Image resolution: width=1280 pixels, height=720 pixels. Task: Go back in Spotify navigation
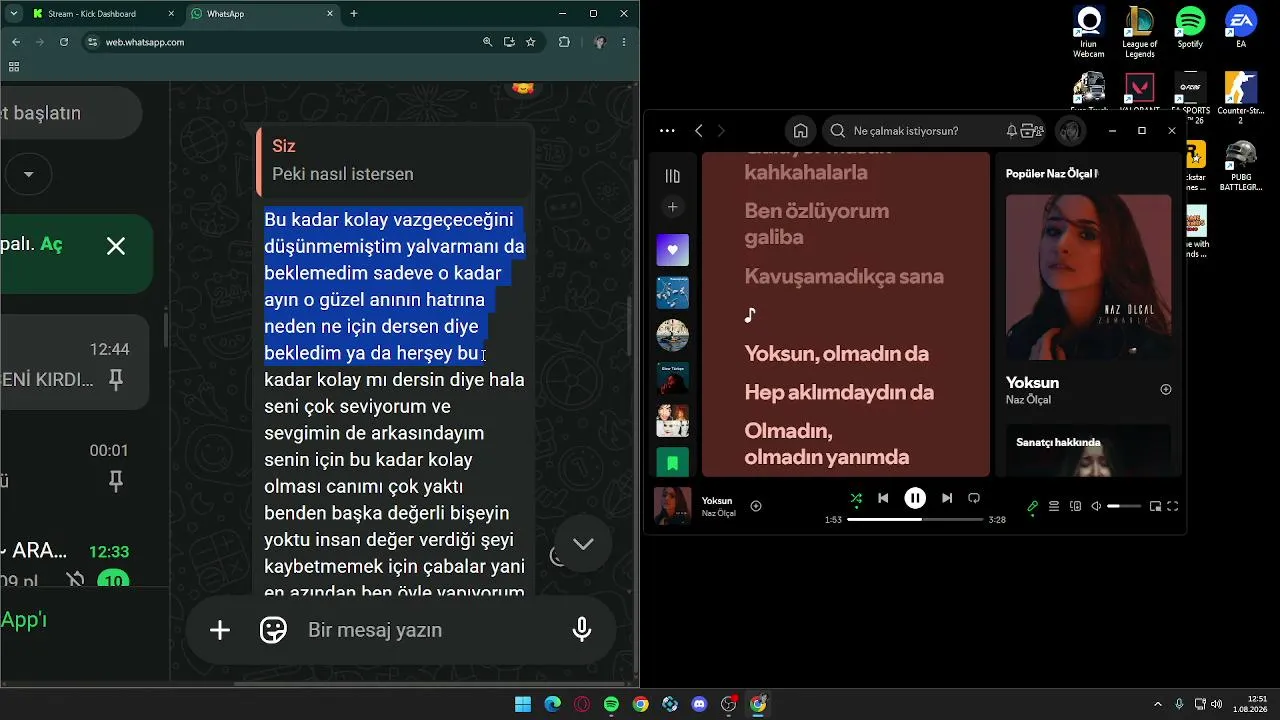(699, 131)
